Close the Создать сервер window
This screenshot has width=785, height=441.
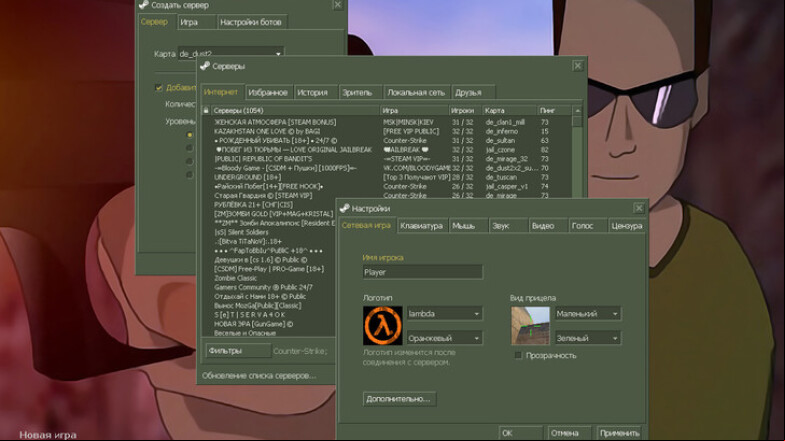tap(337, 5)
